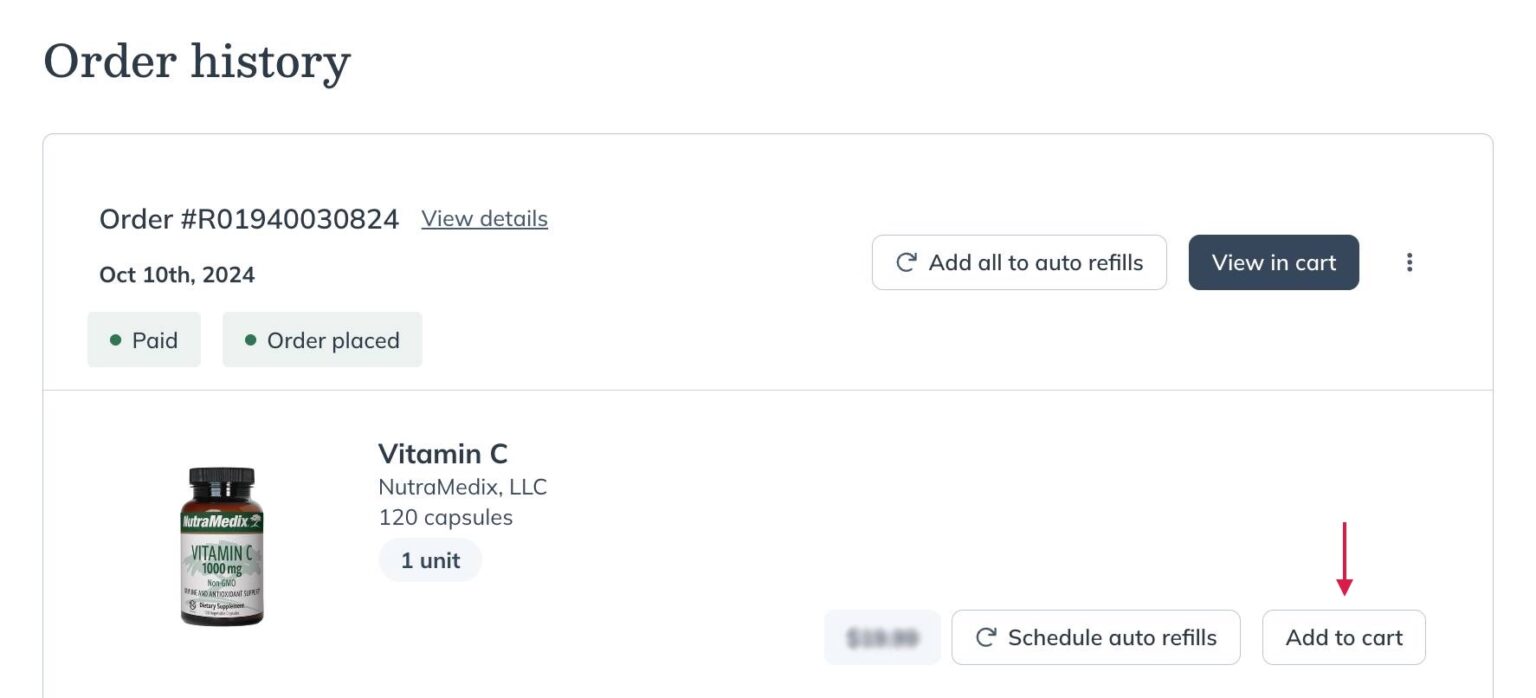Click the 1 unit quantity badge
Viewport: 1536px width, 698px height.
(x=430, y=560)
